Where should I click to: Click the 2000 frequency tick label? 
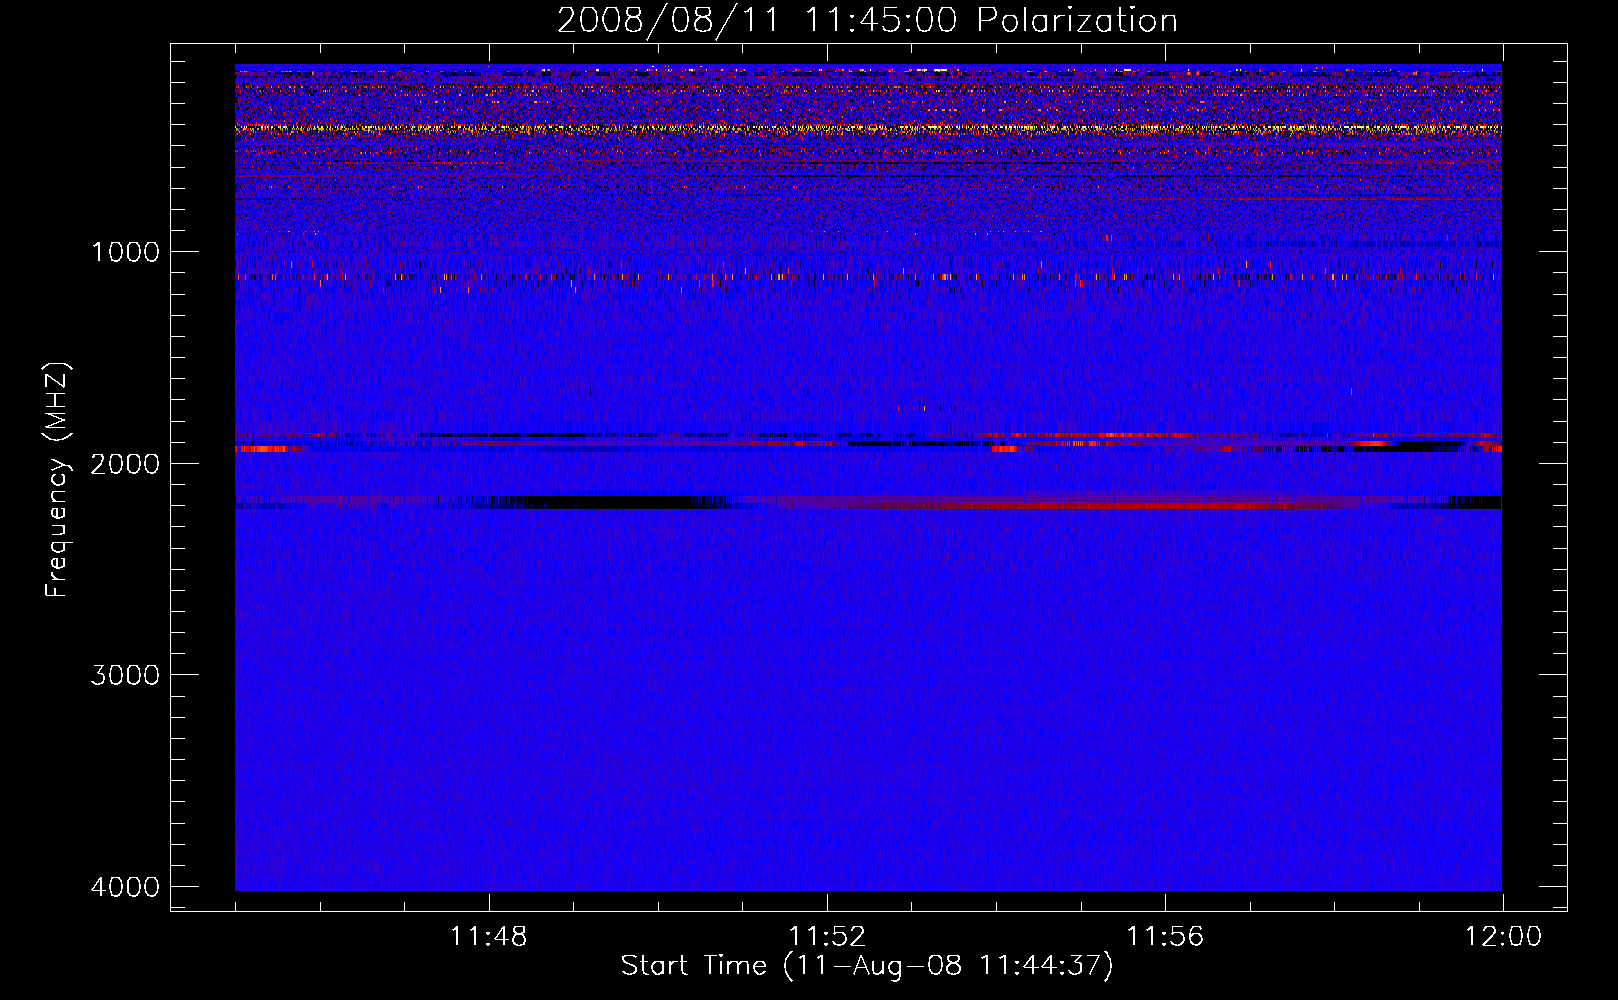125,463
